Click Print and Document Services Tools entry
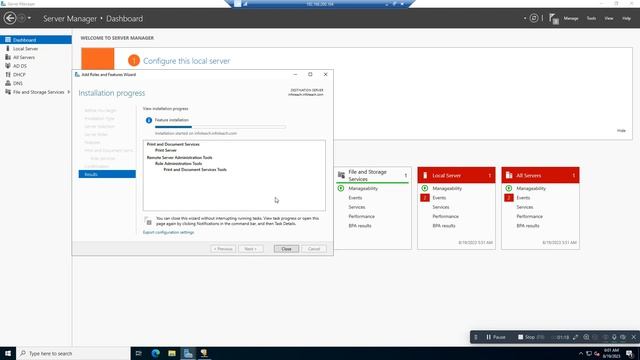The height and width of the screenshot is (360, 640). 195,169
